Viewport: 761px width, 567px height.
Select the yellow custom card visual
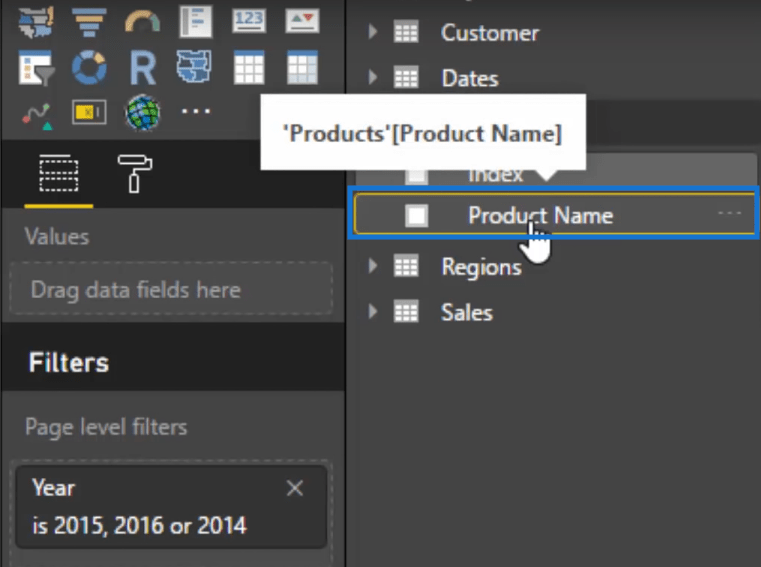tap(89, 113)
